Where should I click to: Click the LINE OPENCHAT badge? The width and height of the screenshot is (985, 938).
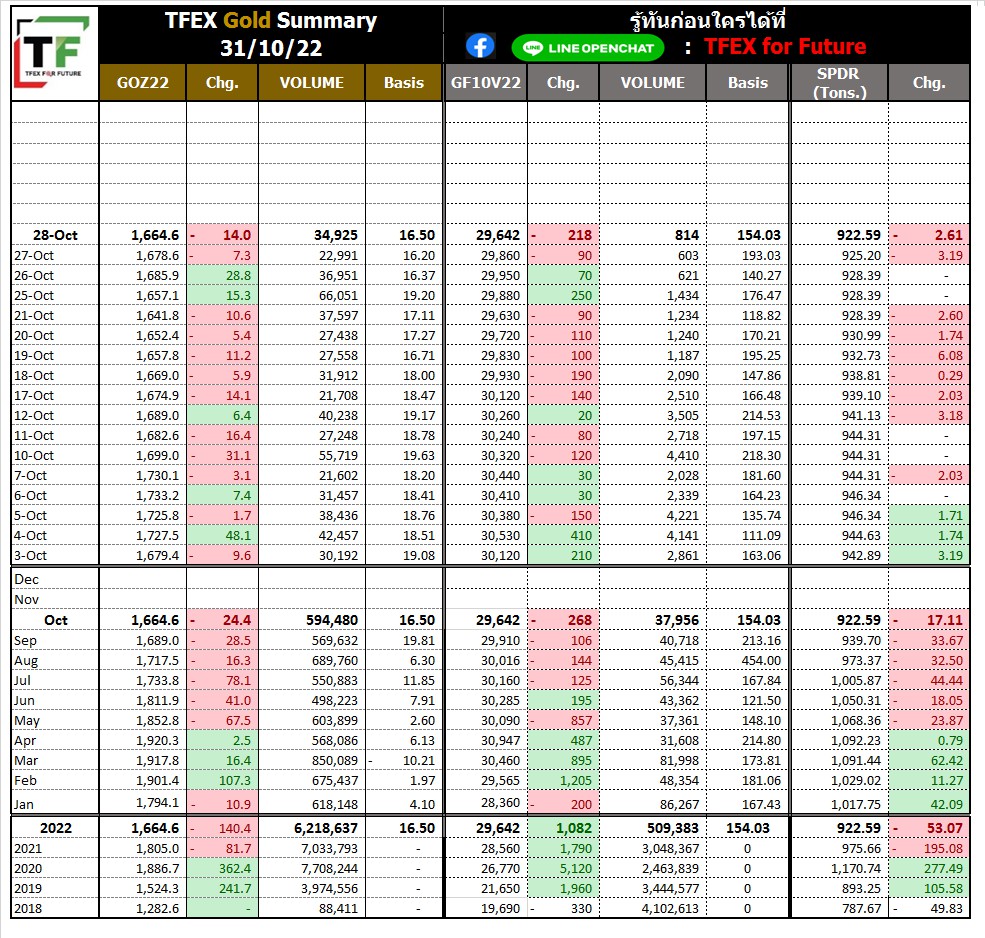pos(588,48)
